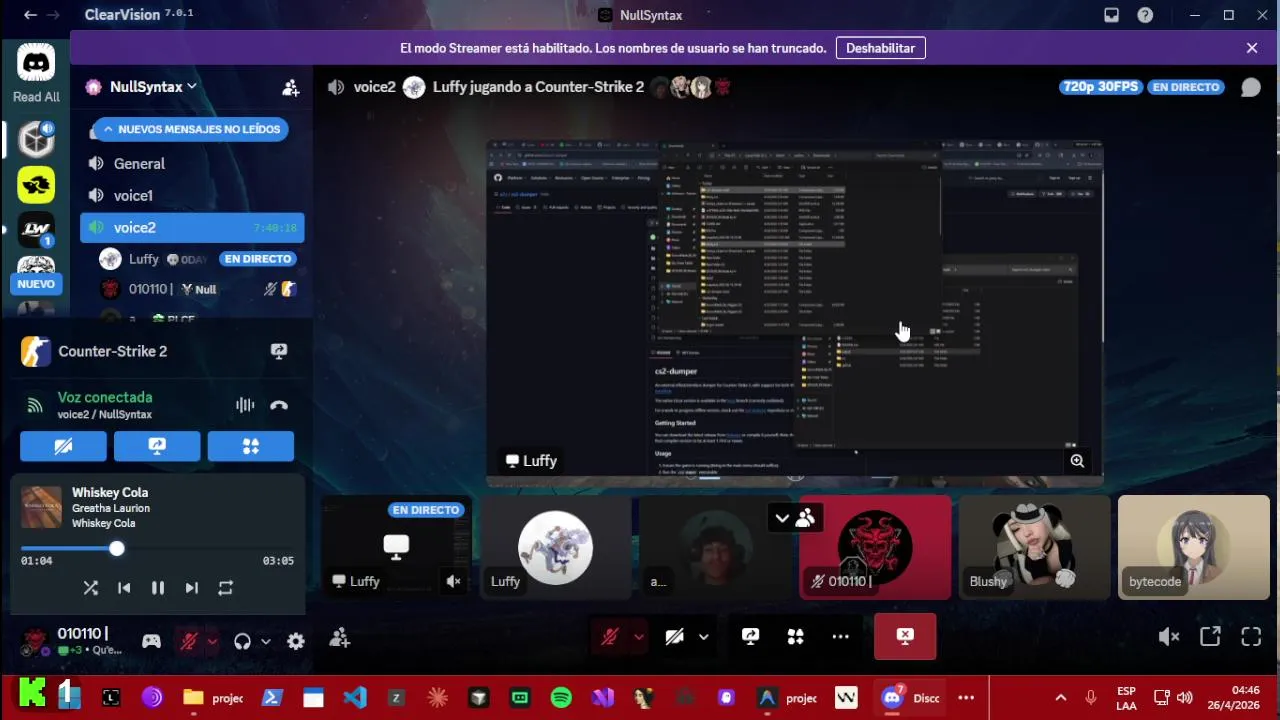Unmute the Luffy stream tile speaker icon

(453, 581)
